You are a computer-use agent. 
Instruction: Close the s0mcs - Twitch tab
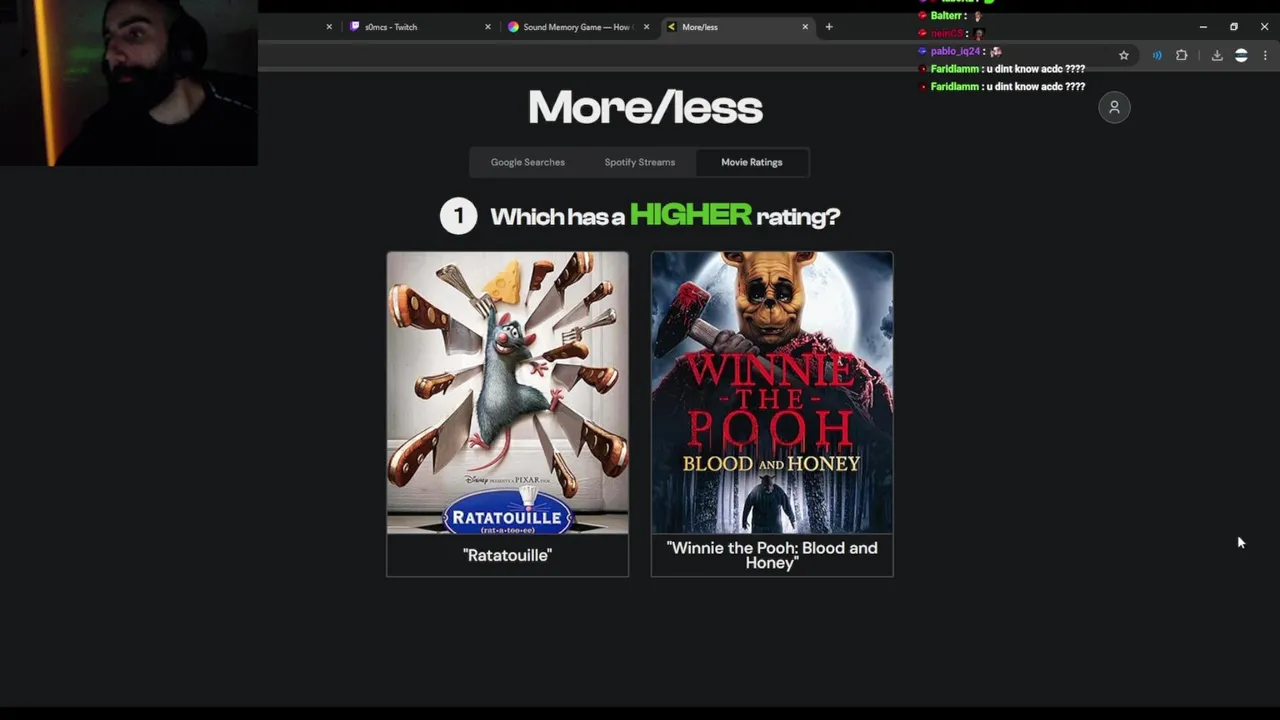tap(488, 27)
